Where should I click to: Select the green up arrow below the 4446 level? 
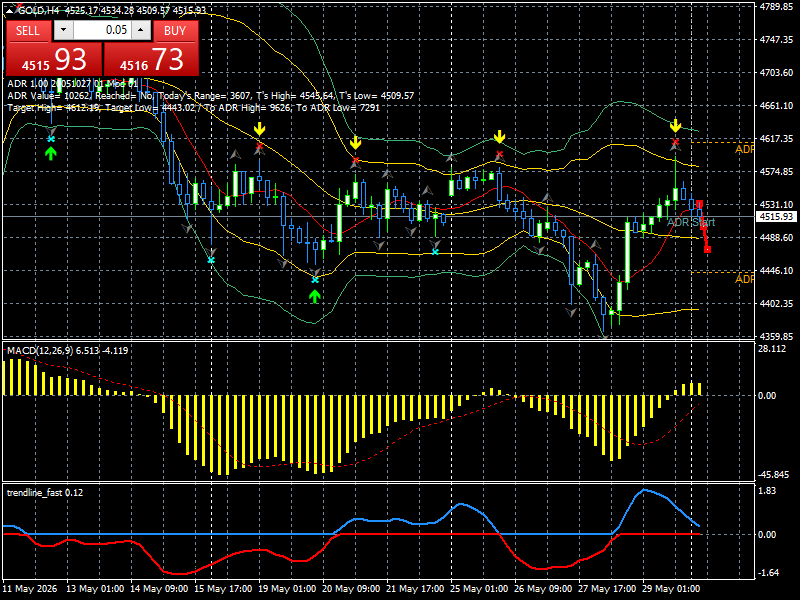tap(315, 296)
